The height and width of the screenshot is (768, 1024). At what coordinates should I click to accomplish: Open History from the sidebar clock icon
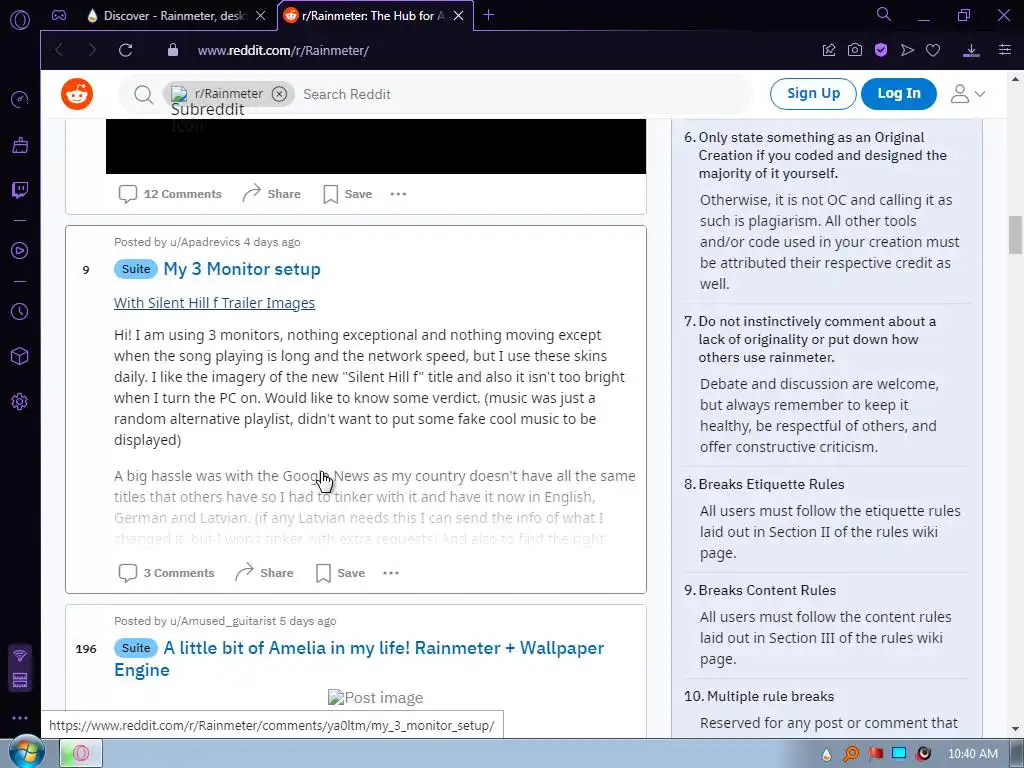tap(20, 312)
